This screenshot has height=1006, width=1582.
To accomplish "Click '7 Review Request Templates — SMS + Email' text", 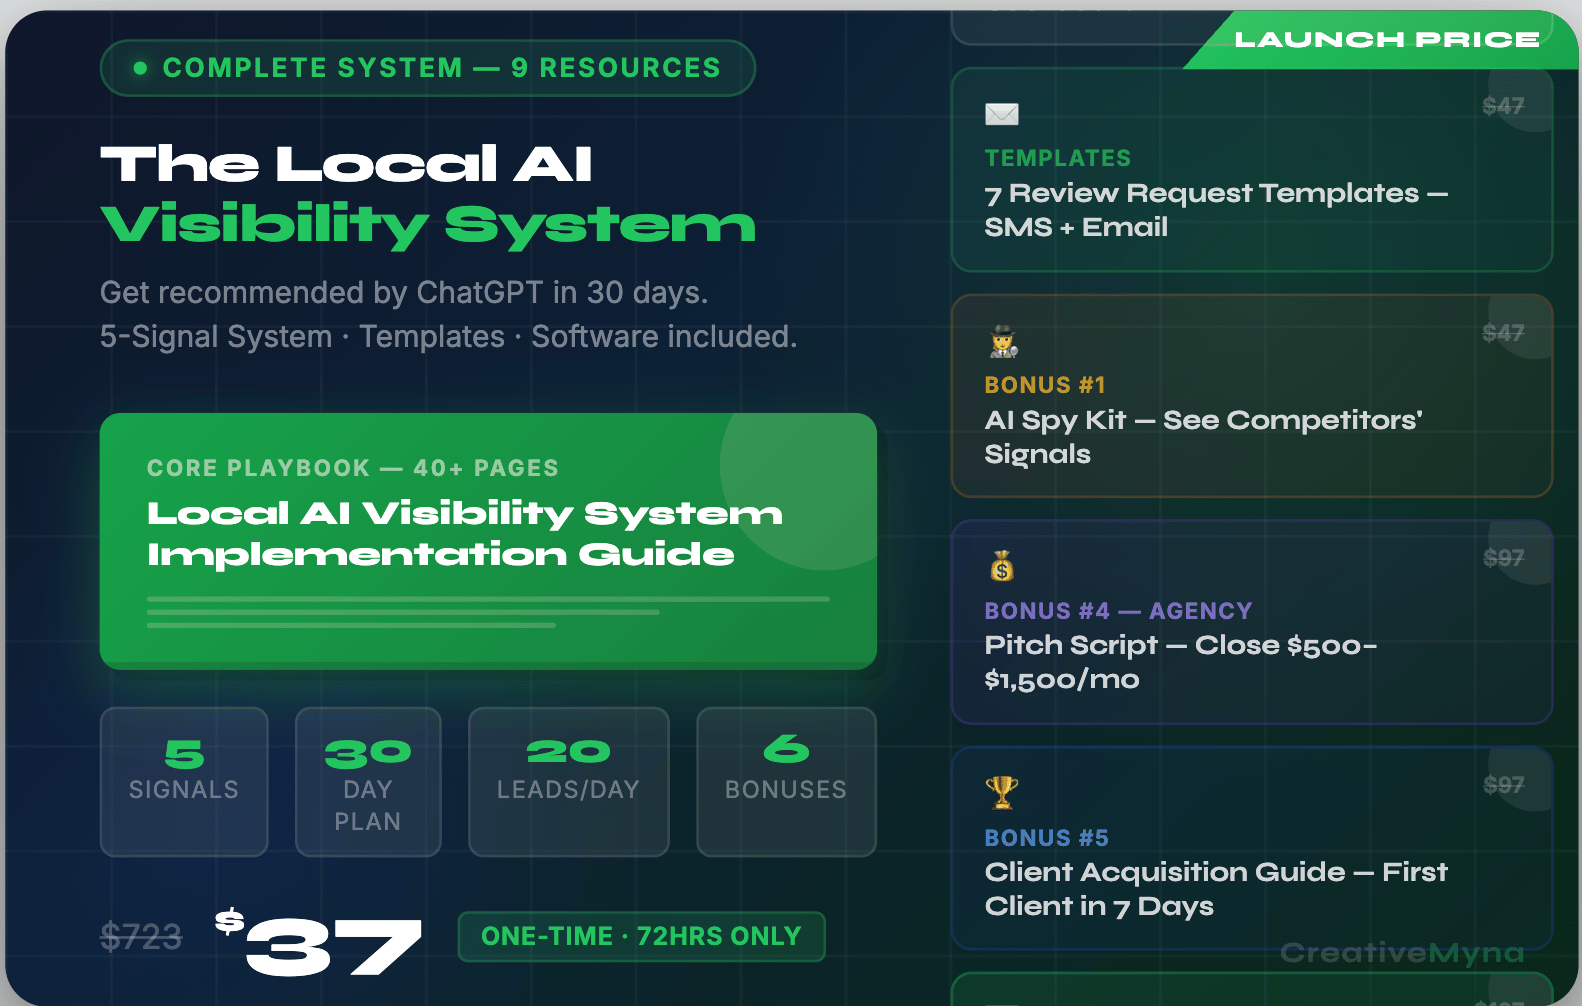I will [1216, 210].
